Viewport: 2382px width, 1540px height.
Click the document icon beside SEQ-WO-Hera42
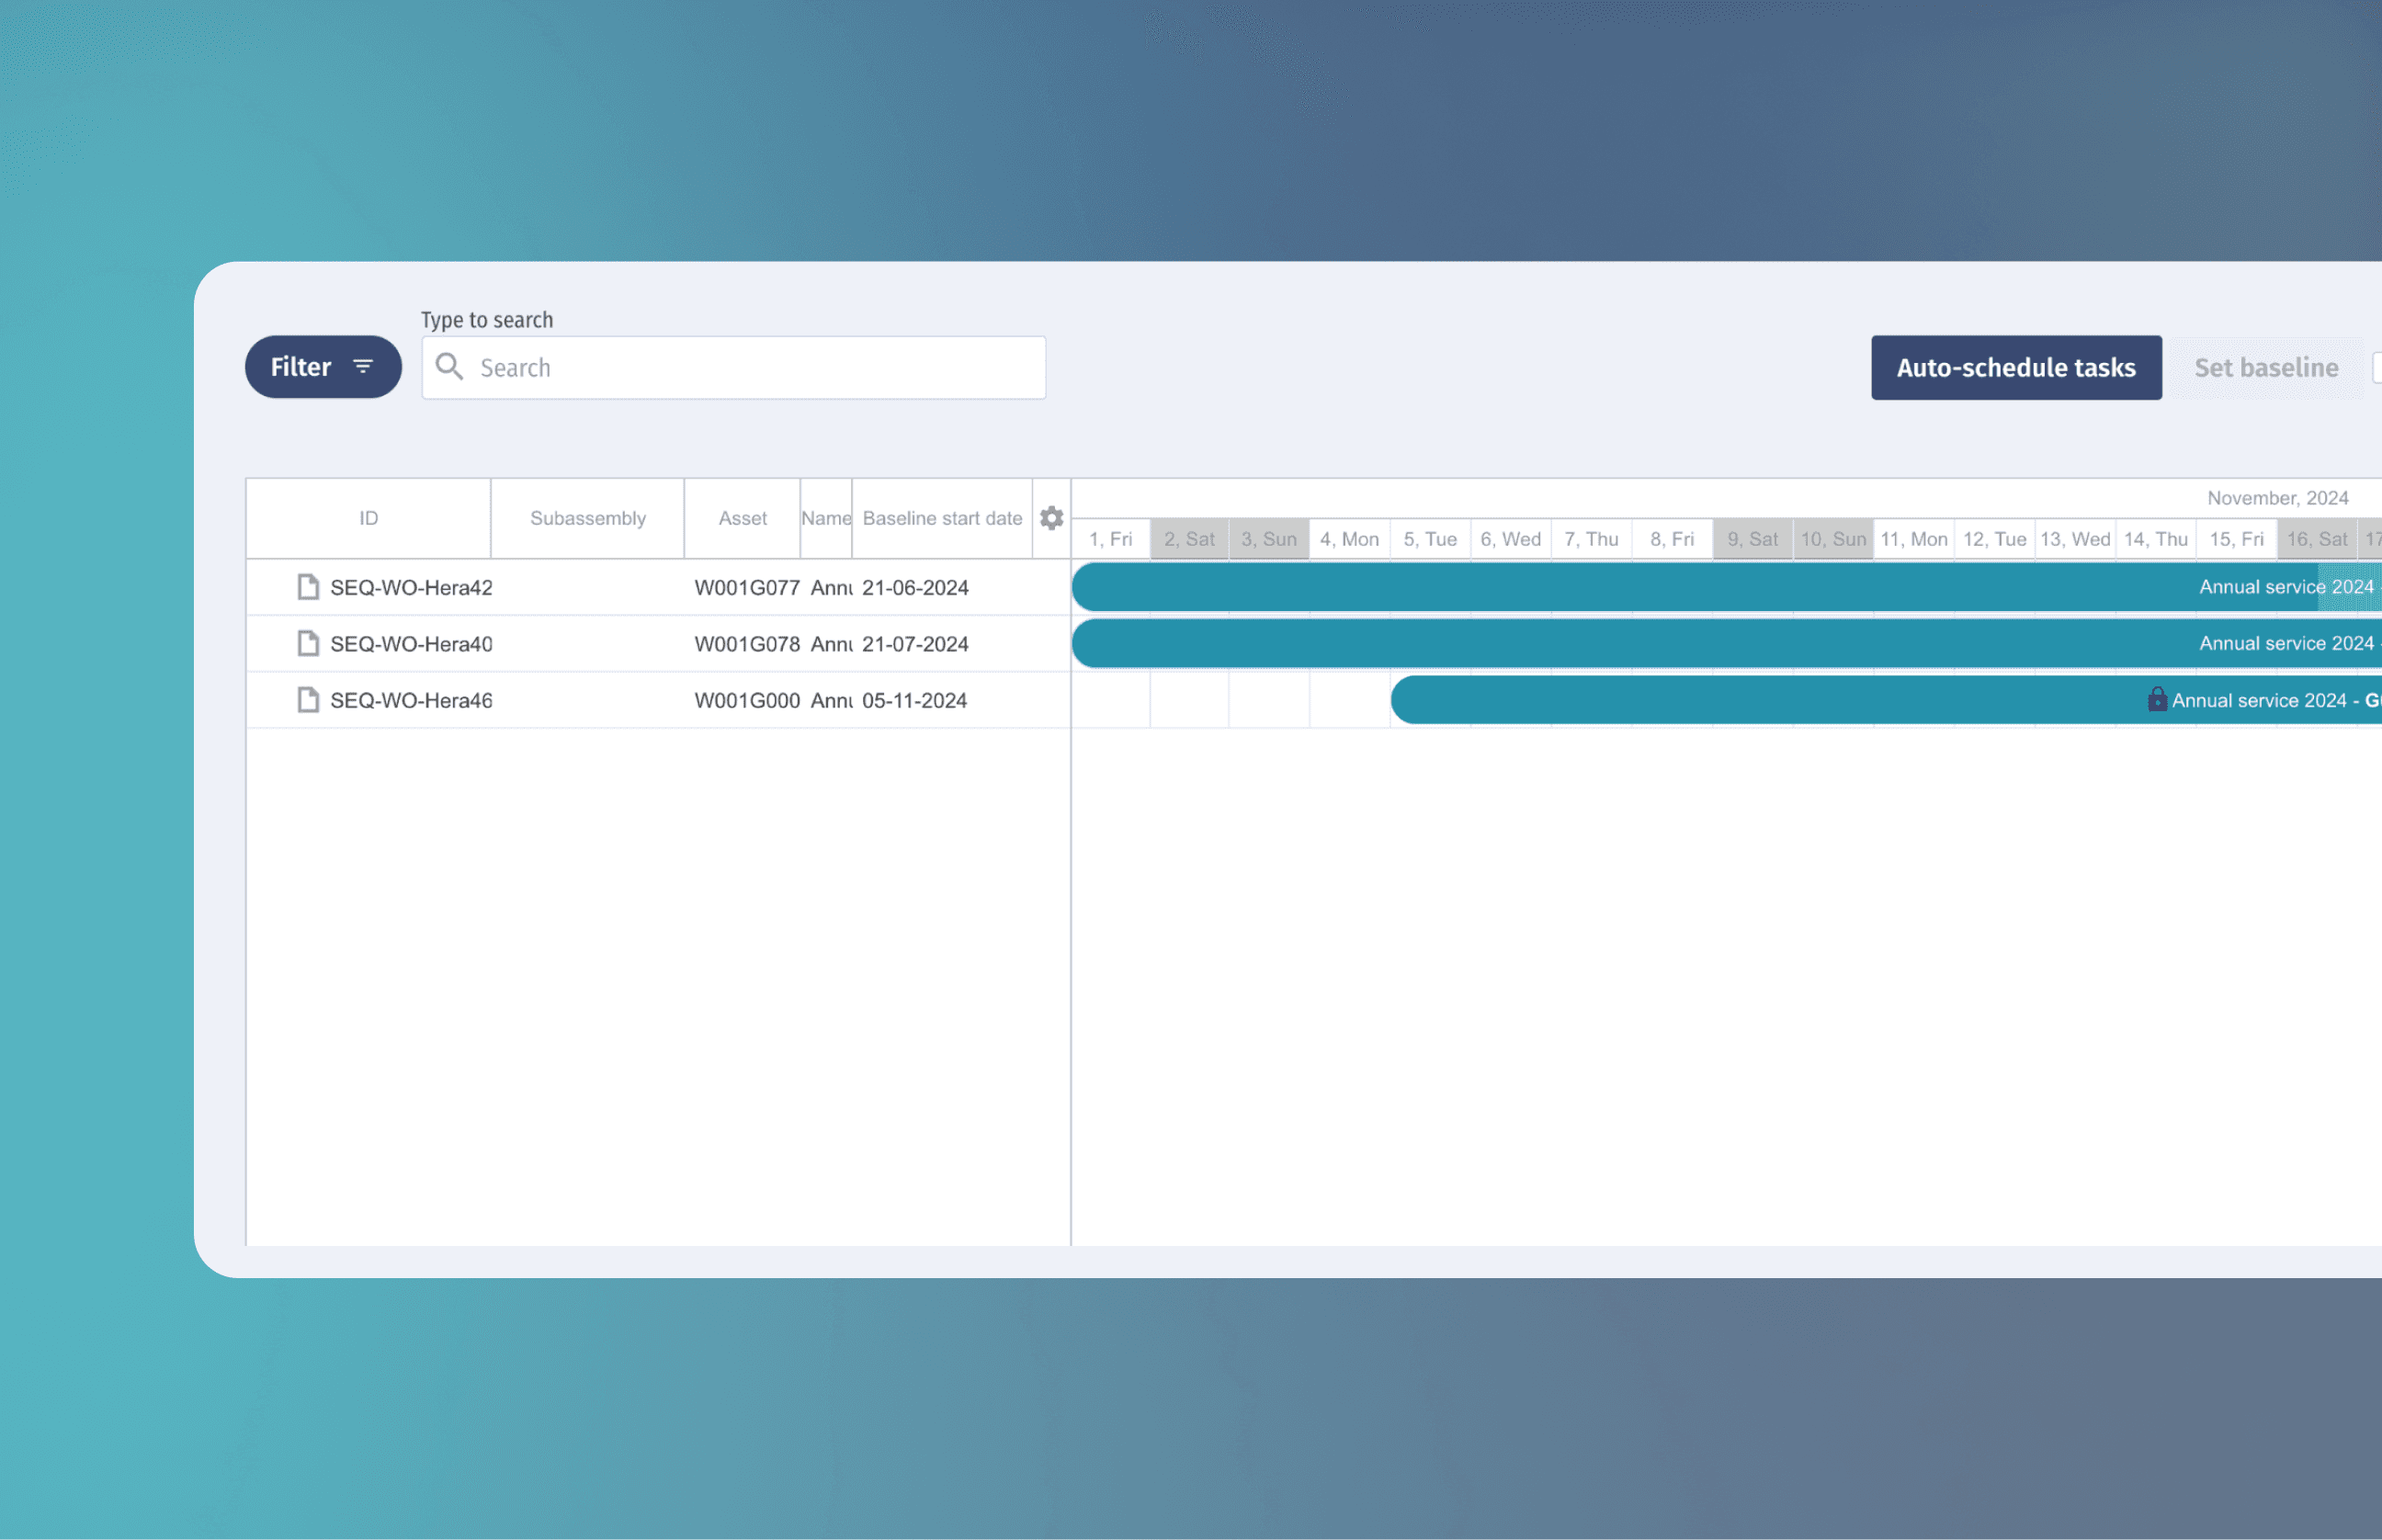click(308, 587)
